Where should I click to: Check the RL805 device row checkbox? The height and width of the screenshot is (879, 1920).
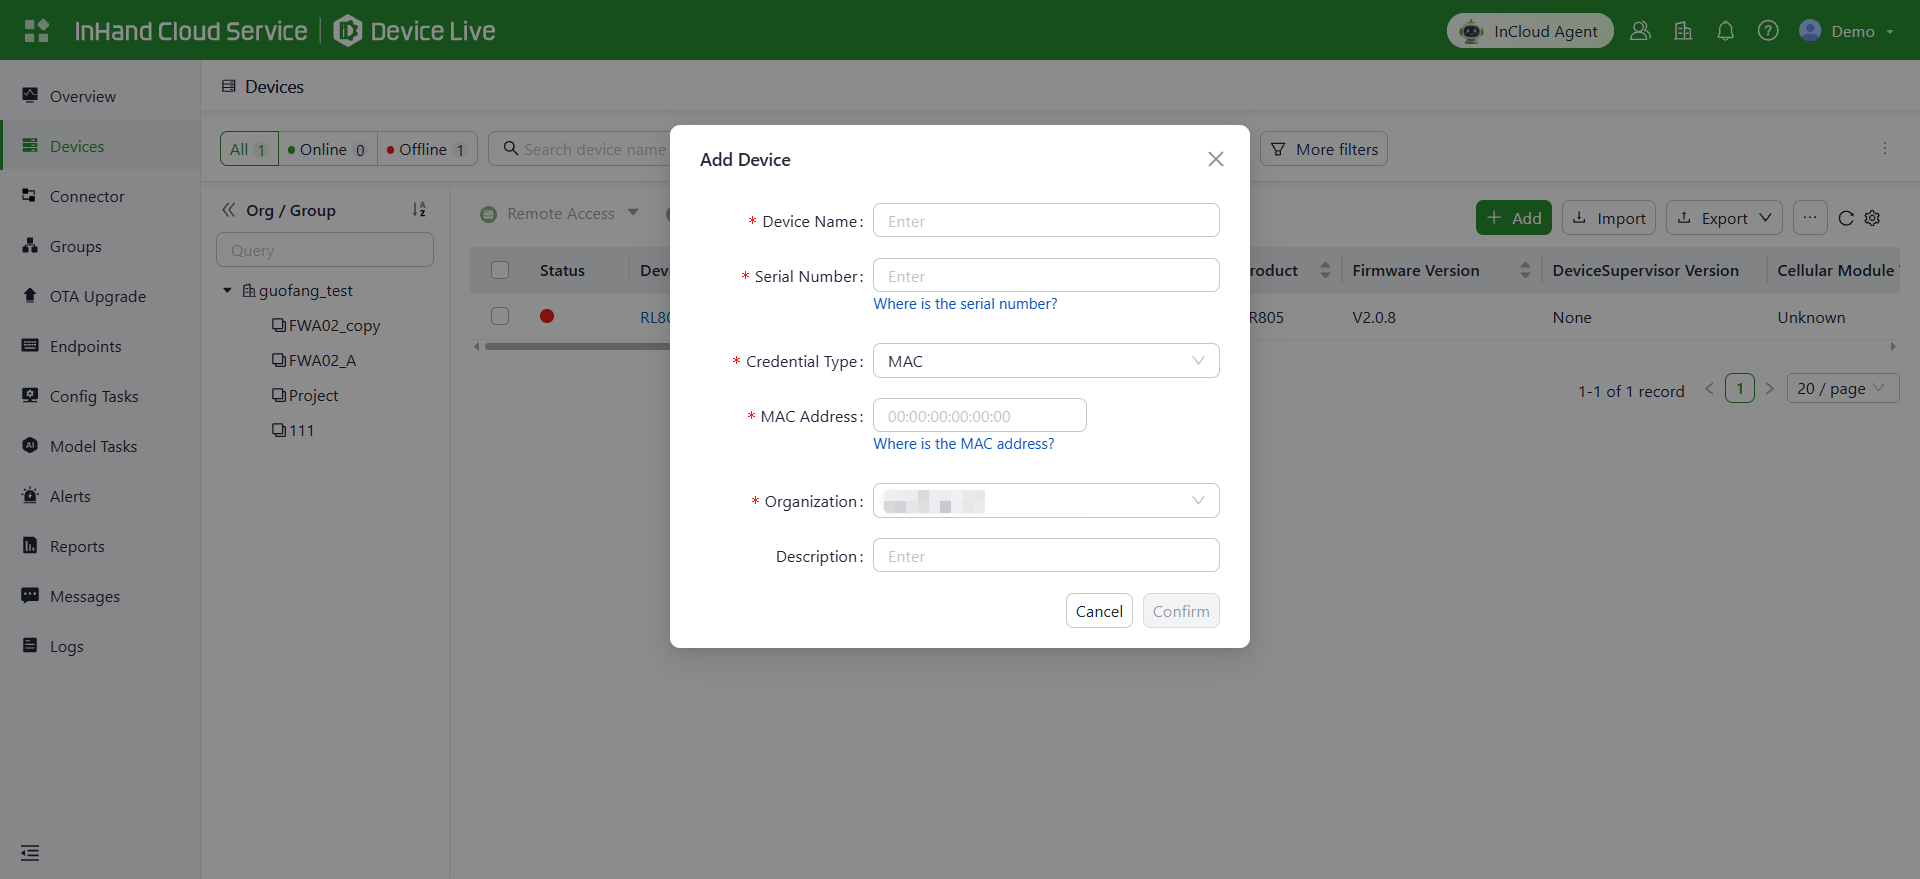pyautogui.click(x=500, y=316)
